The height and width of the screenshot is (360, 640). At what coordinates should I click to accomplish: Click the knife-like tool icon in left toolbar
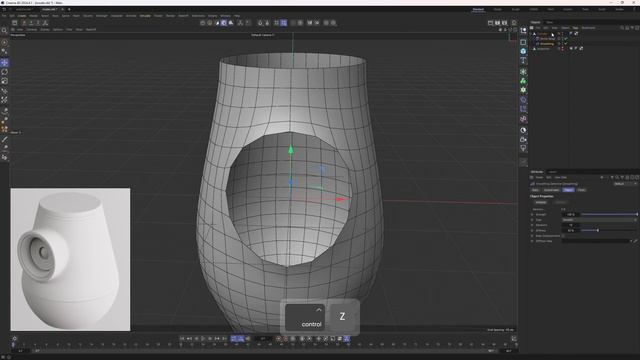(x=4, y=139)
